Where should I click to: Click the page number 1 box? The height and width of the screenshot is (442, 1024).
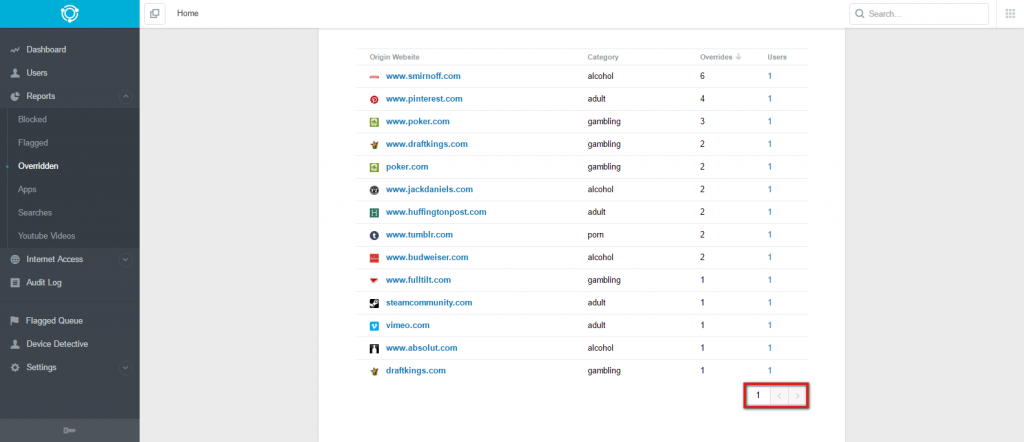click(x=758, y=396)
